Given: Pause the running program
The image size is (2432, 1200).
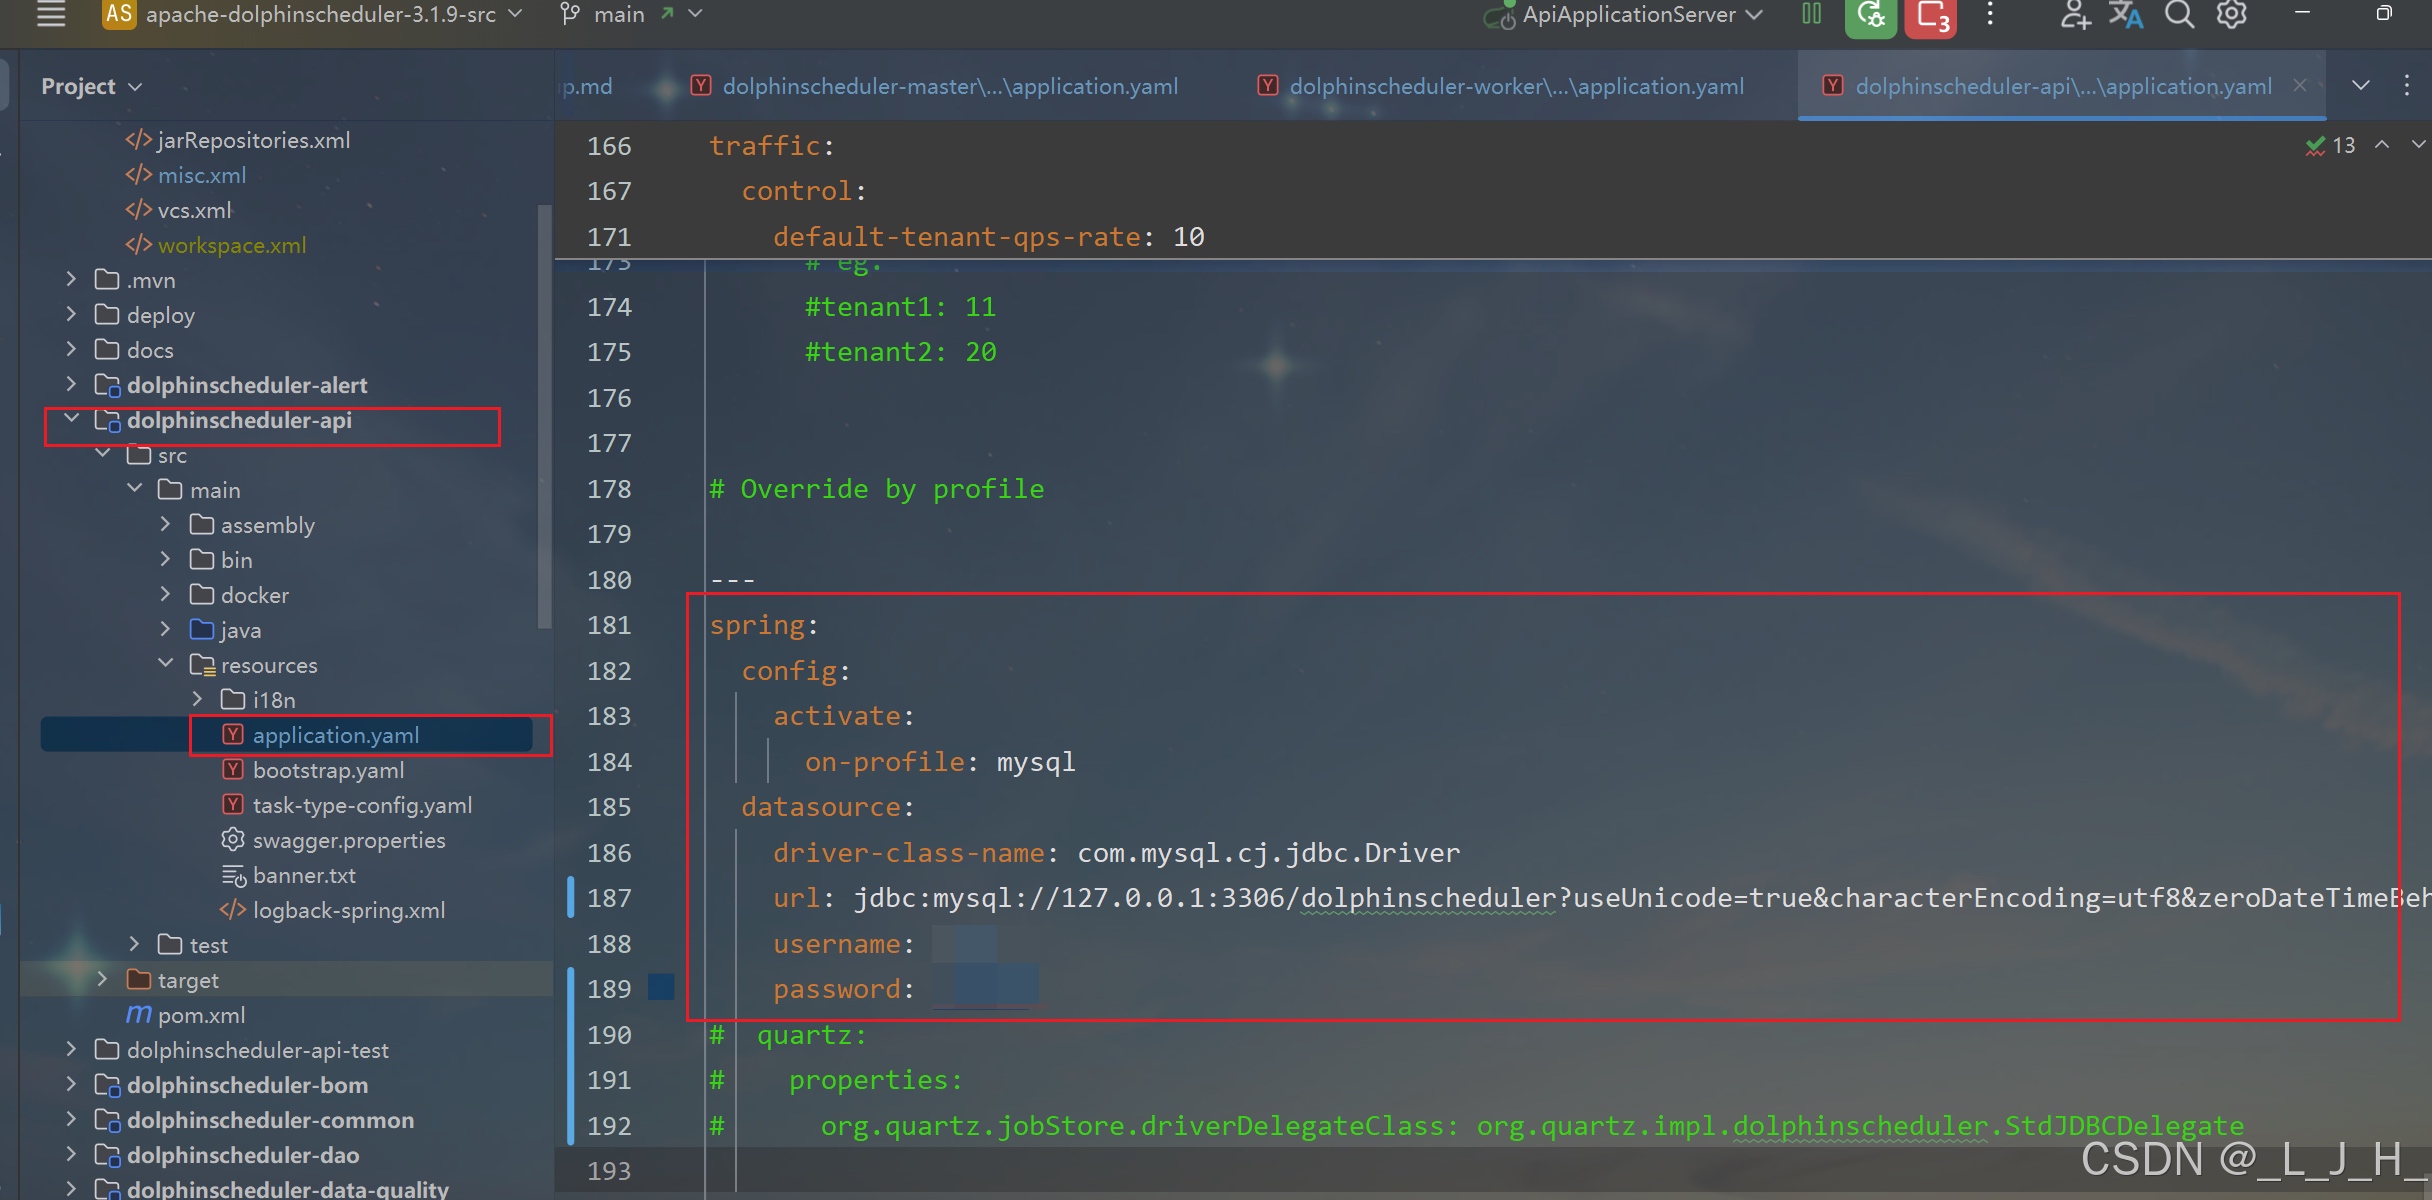Looking at the screenshot, I should [x=1811, y=14].
